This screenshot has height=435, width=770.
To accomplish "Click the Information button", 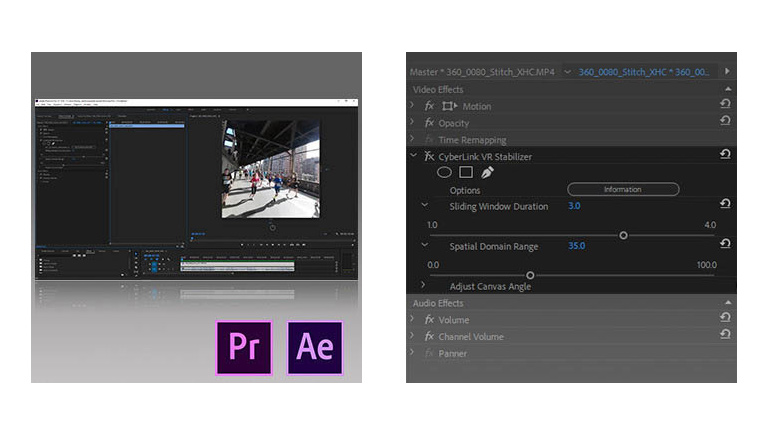I will (x=623, y=189).
